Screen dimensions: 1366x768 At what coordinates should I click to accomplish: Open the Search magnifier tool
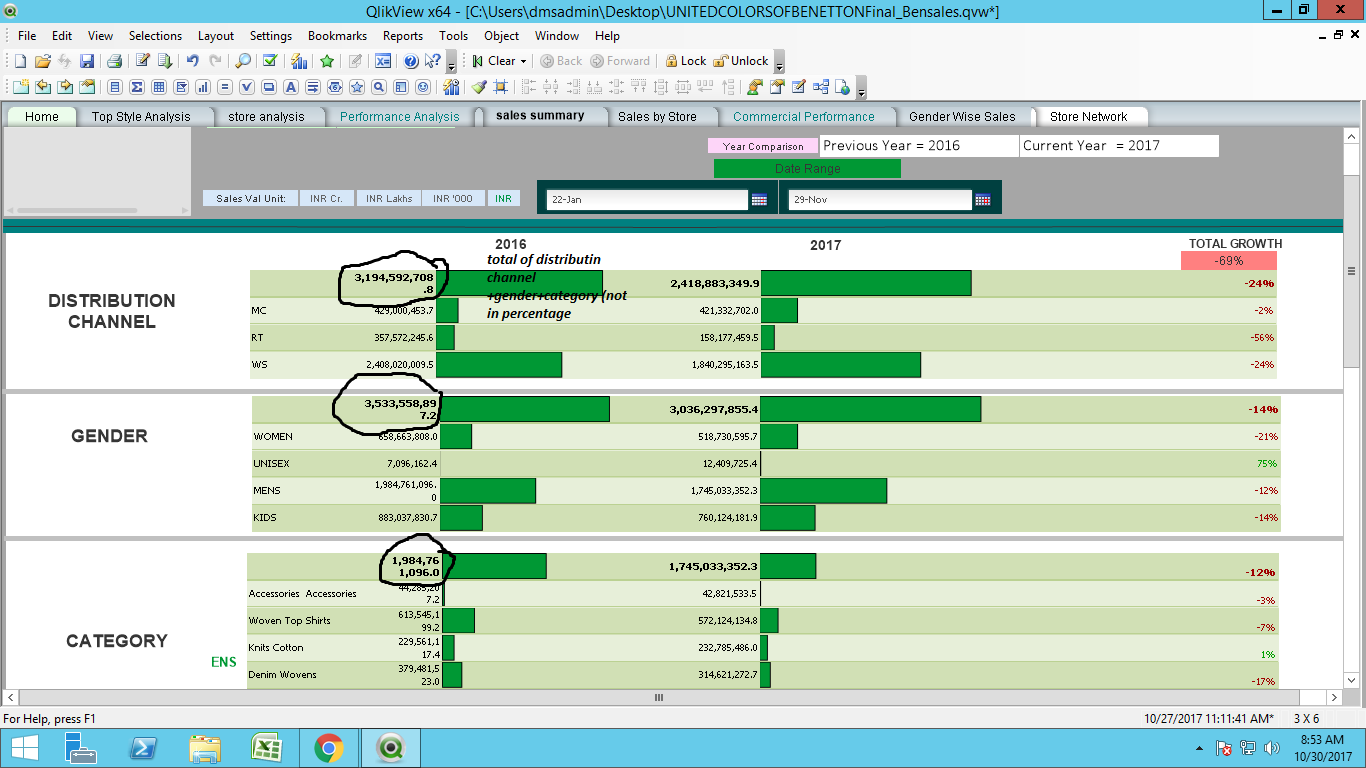(x=243, y=61)
